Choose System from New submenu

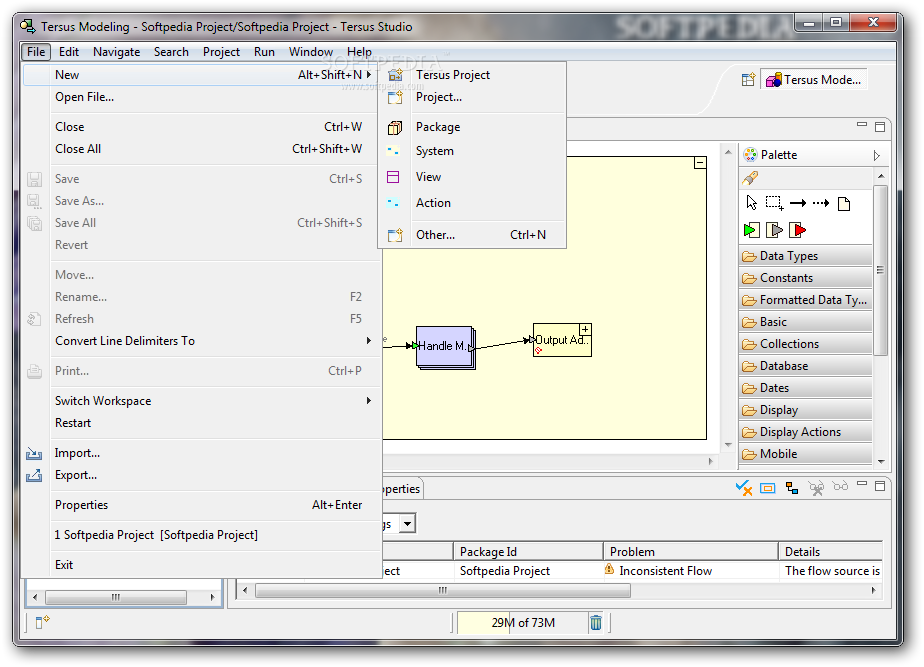[x=473, y=151]
